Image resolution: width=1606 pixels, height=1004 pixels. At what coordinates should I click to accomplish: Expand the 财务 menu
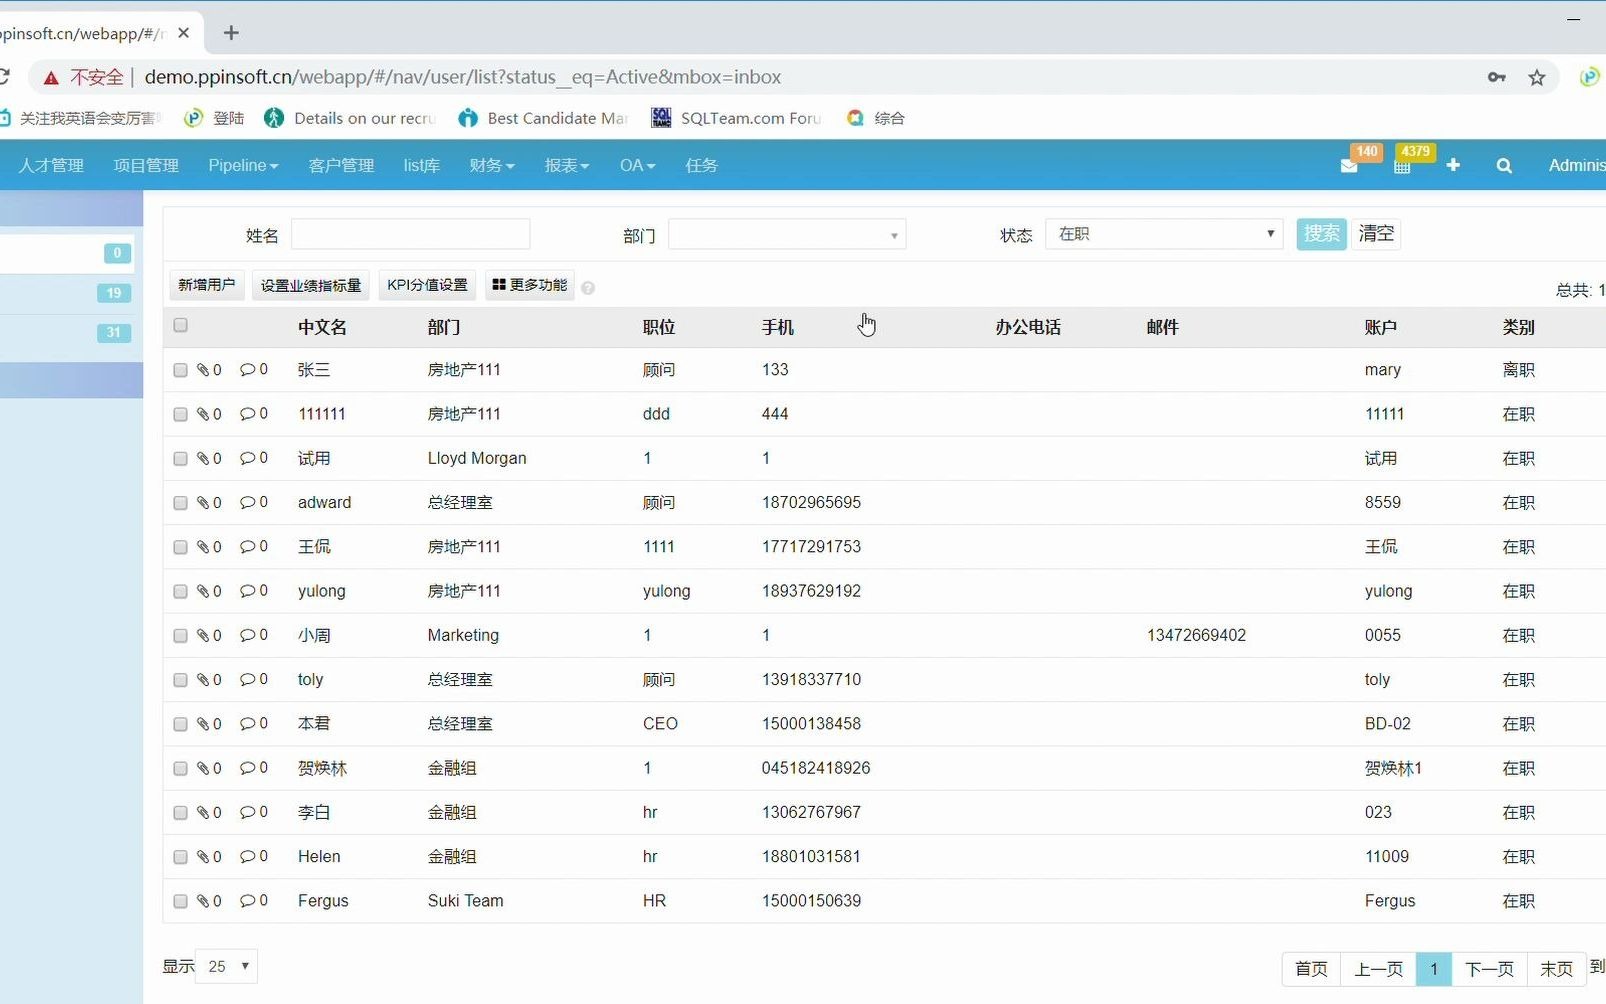492,165
